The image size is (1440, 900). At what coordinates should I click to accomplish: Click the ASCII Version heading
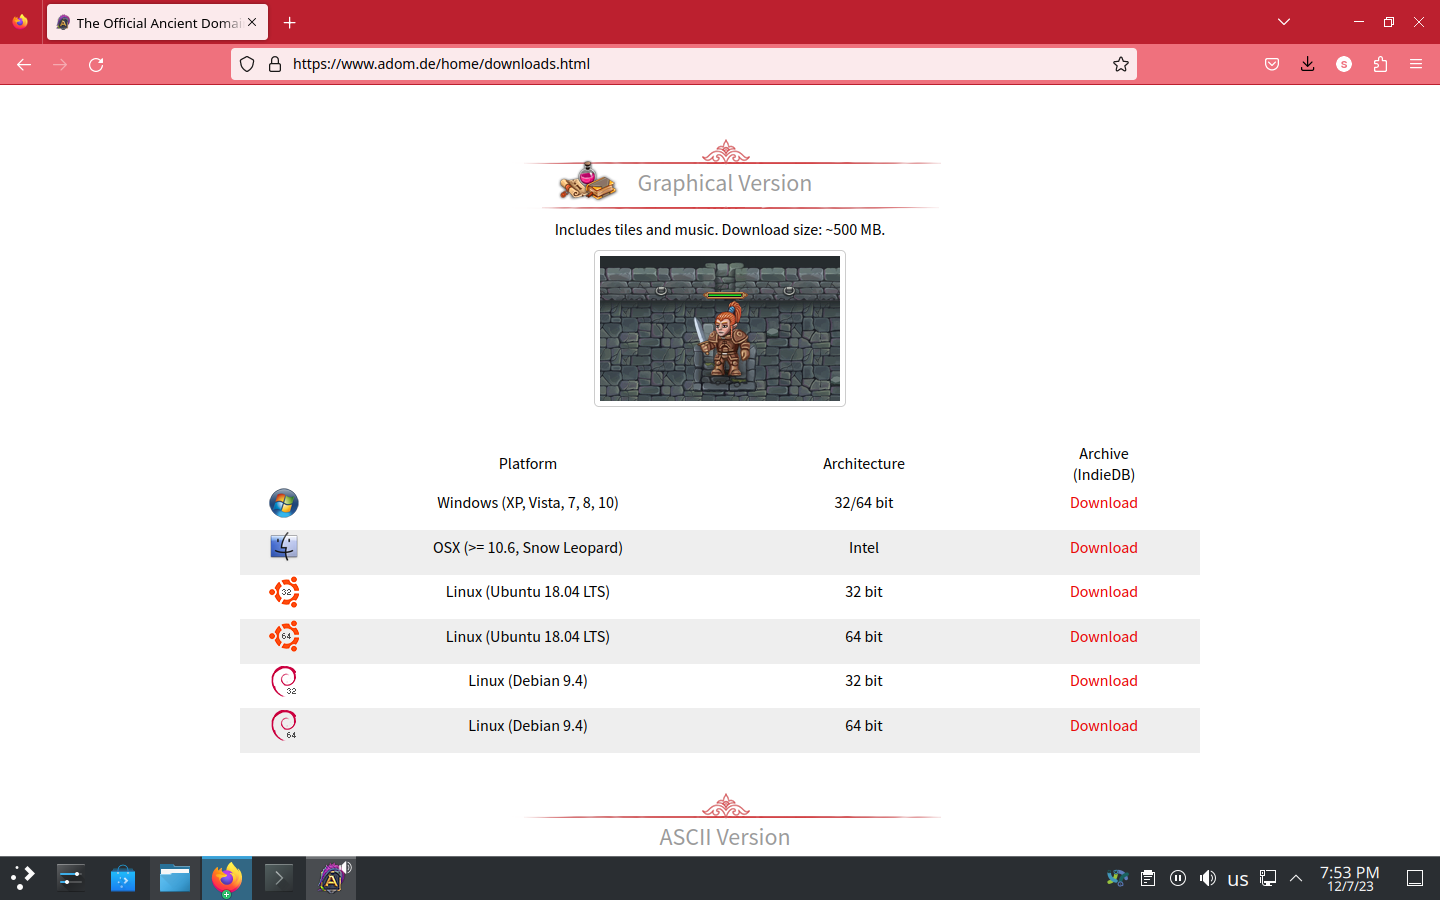pyautogui.click(x=725, y=837)
